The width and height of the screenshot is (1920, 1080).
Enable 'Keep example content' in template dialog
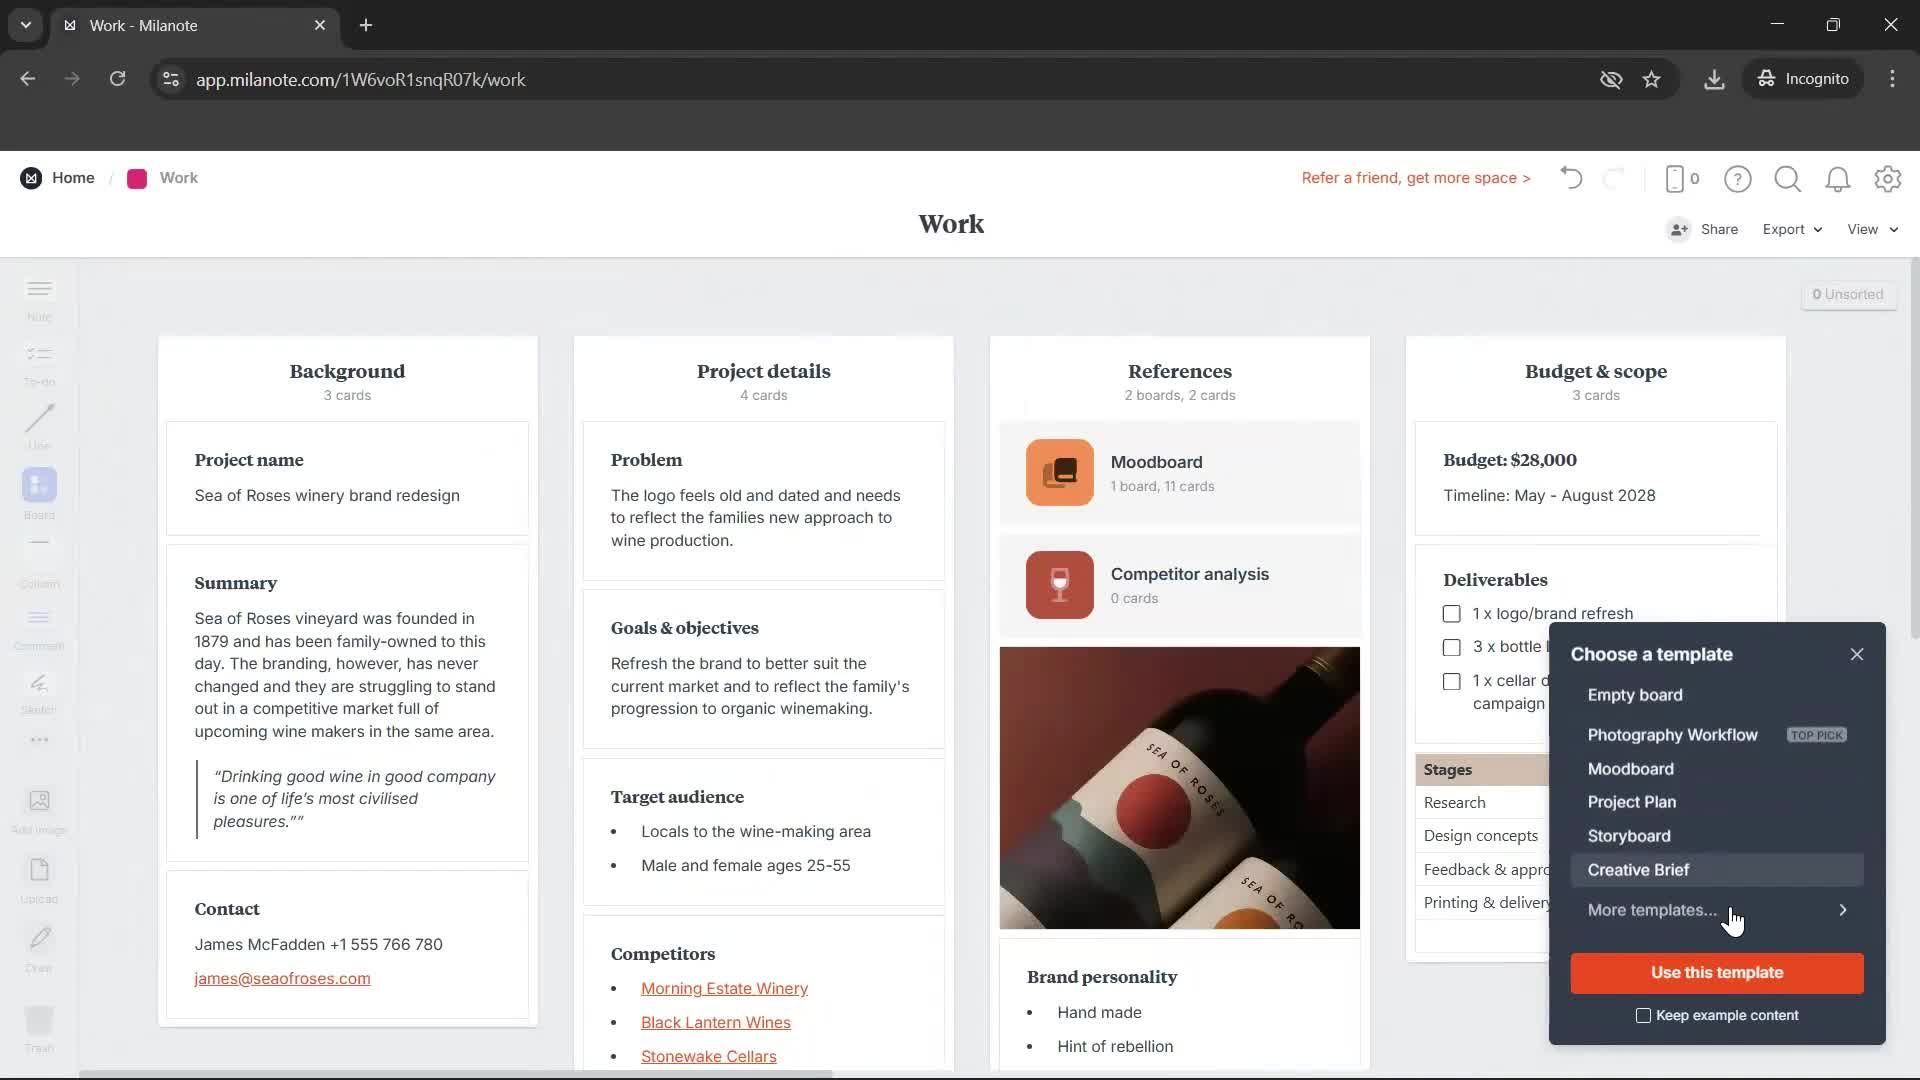pos(1642,1015)
